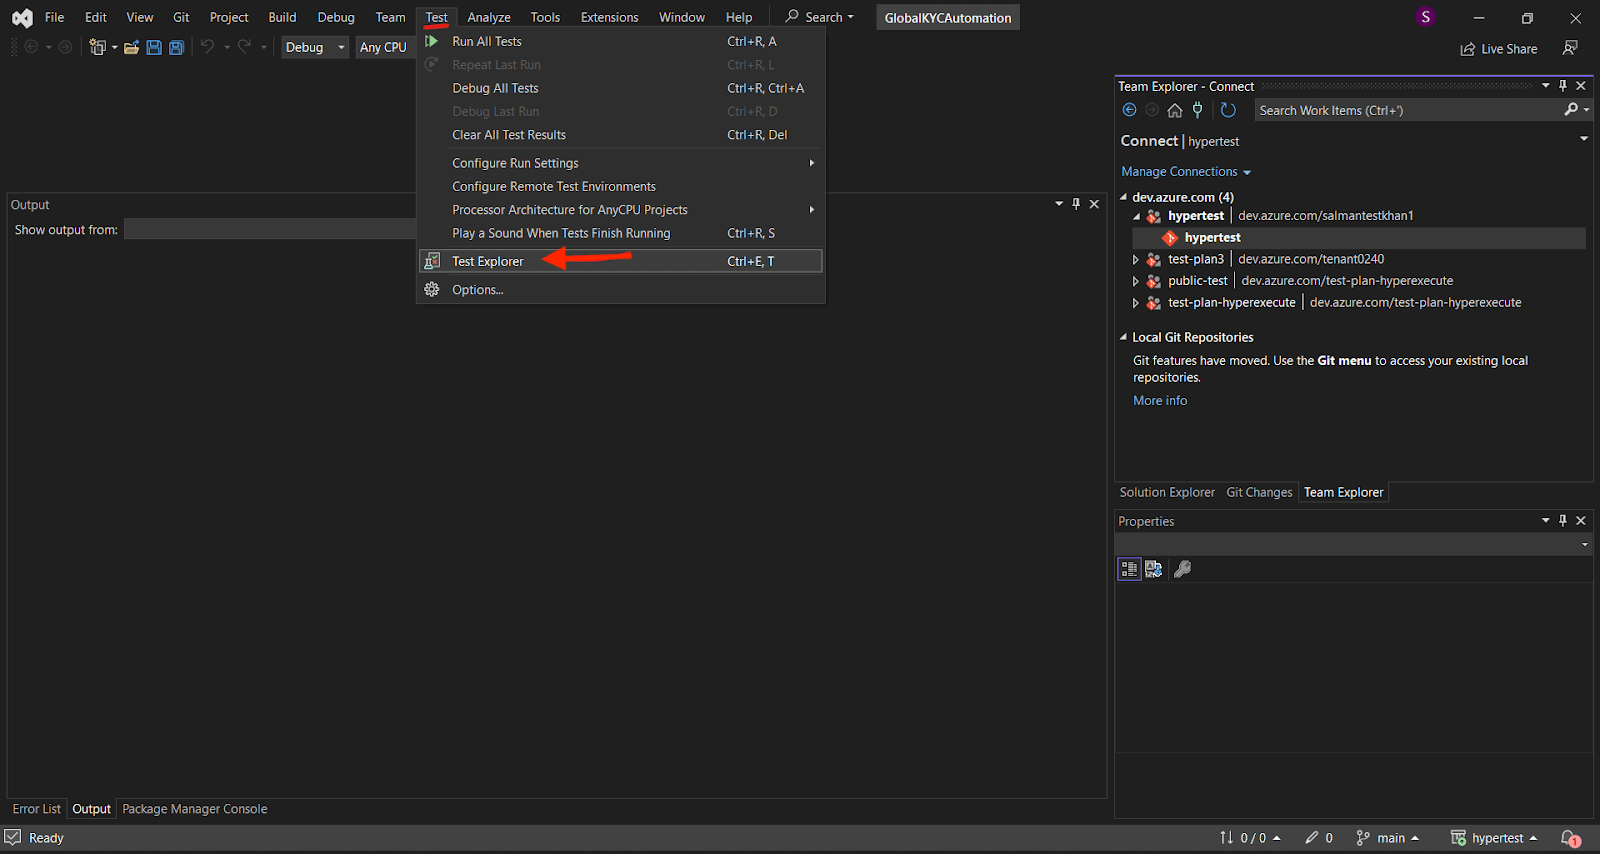Screen dimensions: 1600x854
Task: Click the Refresh icon in Team Explorer
Action: tap(1228, 110)
